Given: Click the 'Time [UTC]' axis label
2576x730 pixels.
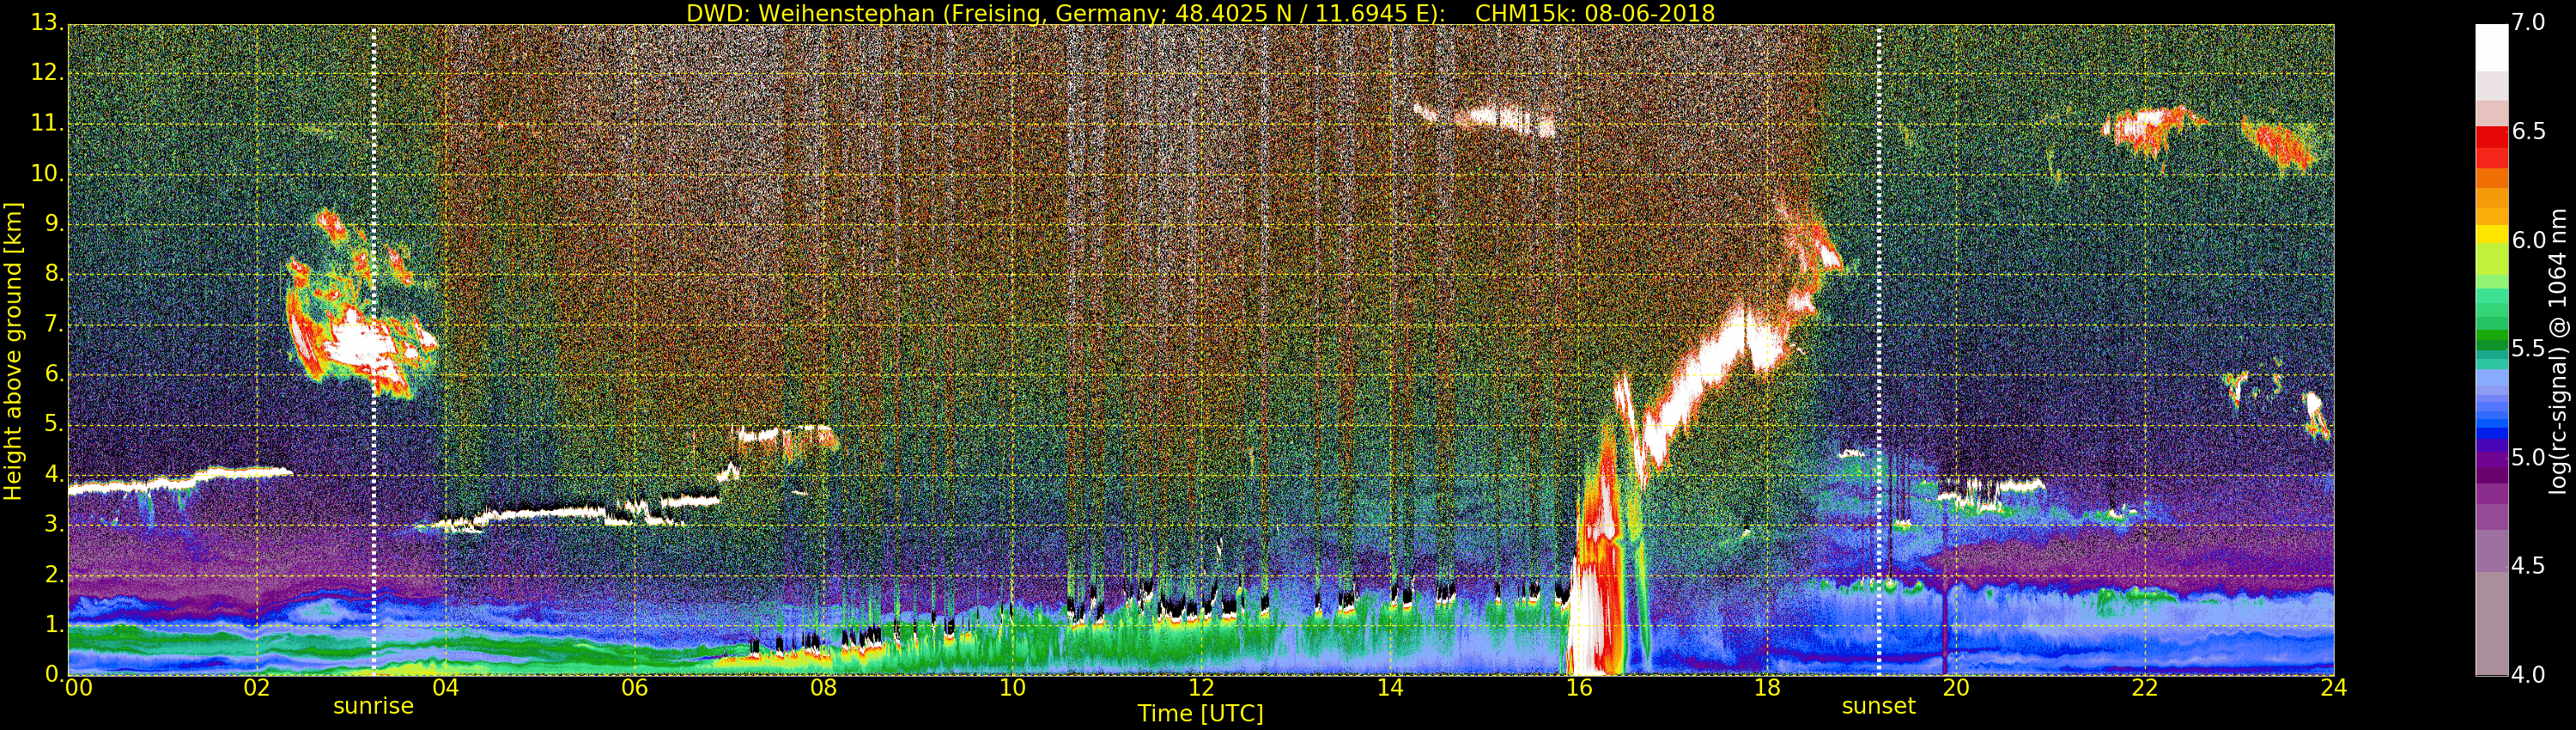Looking at the screenshot, I should click(1200, 713).
